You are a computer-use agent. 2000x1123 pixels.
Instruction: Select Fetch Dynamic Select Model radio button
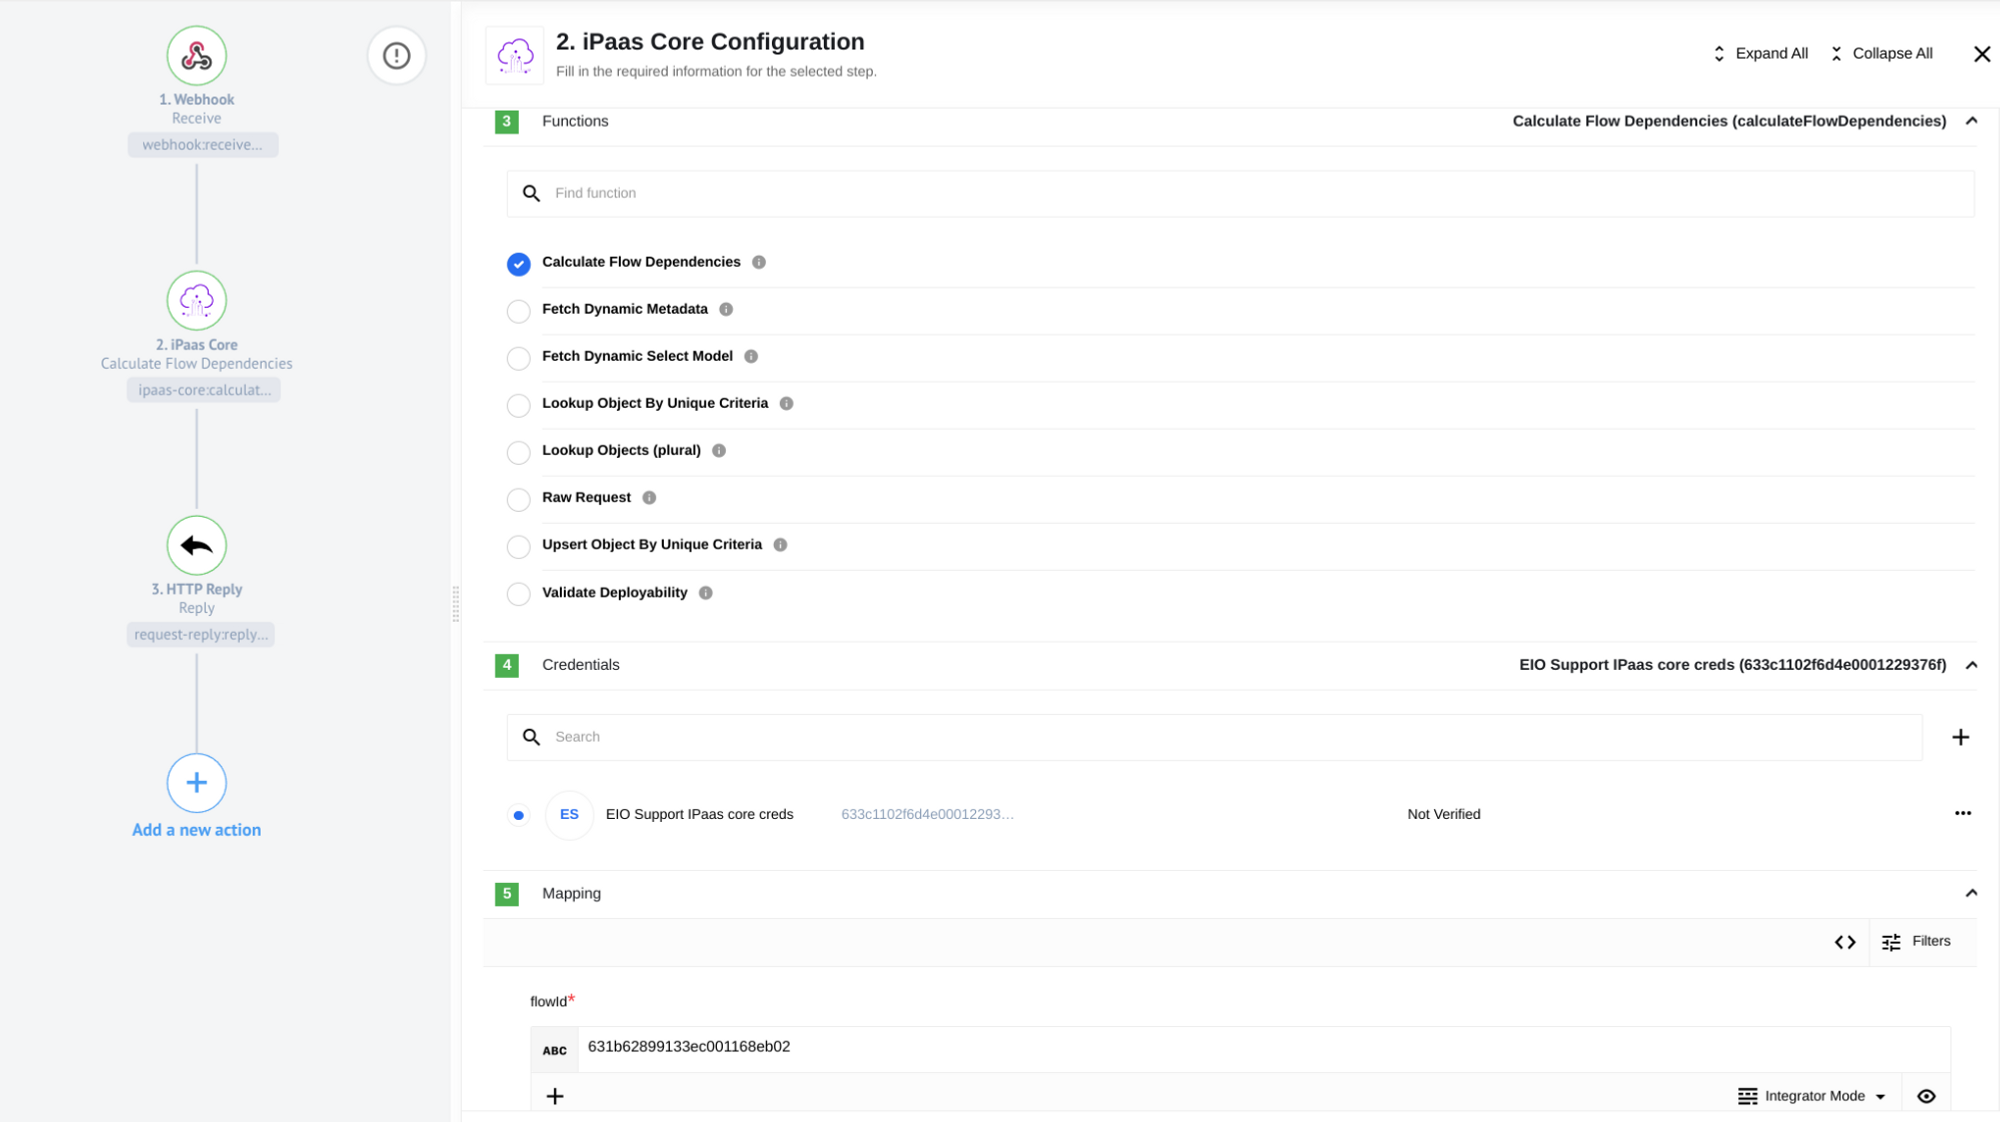[518, 358]
